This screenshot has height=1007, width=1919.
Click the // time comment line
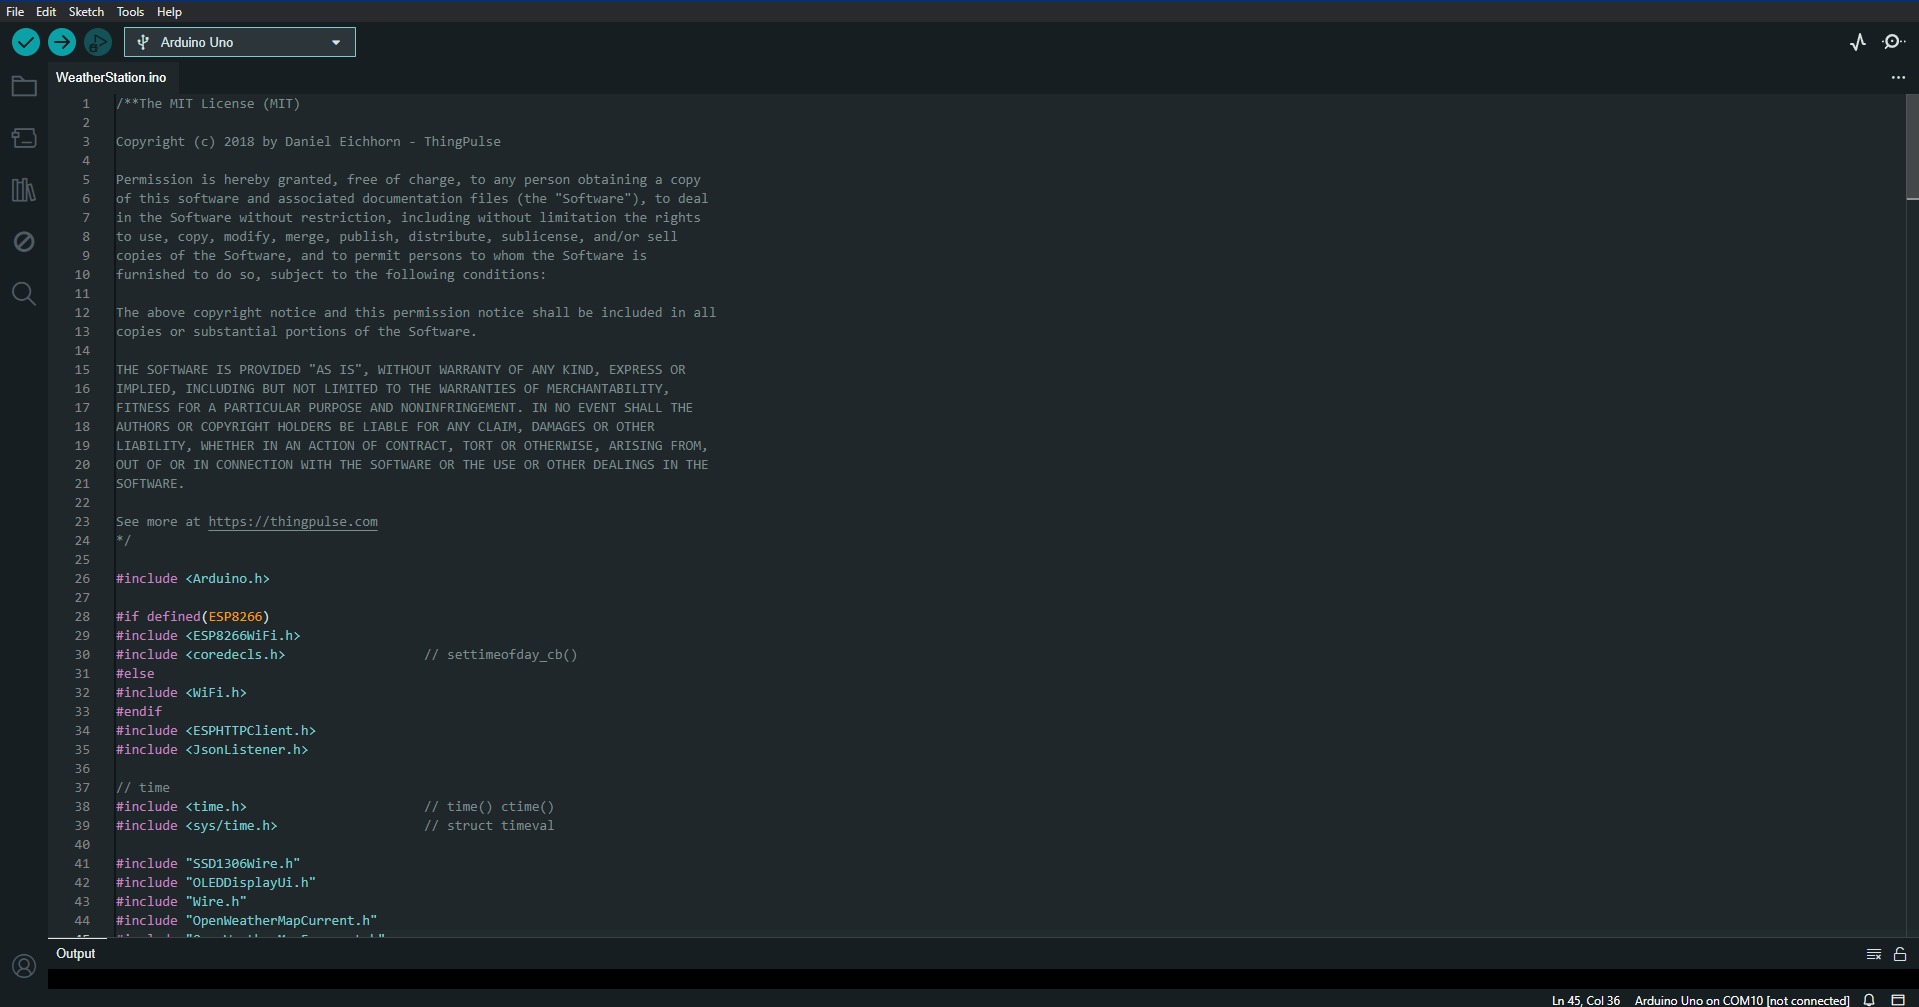(143, 788)
